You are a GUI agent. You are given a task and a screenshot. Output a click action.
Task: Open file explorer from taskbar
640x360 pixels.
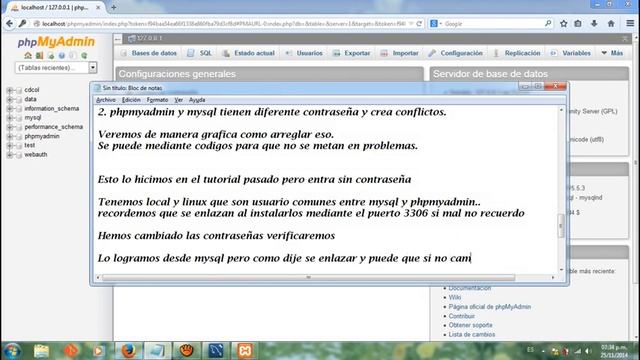pos(41,351)
